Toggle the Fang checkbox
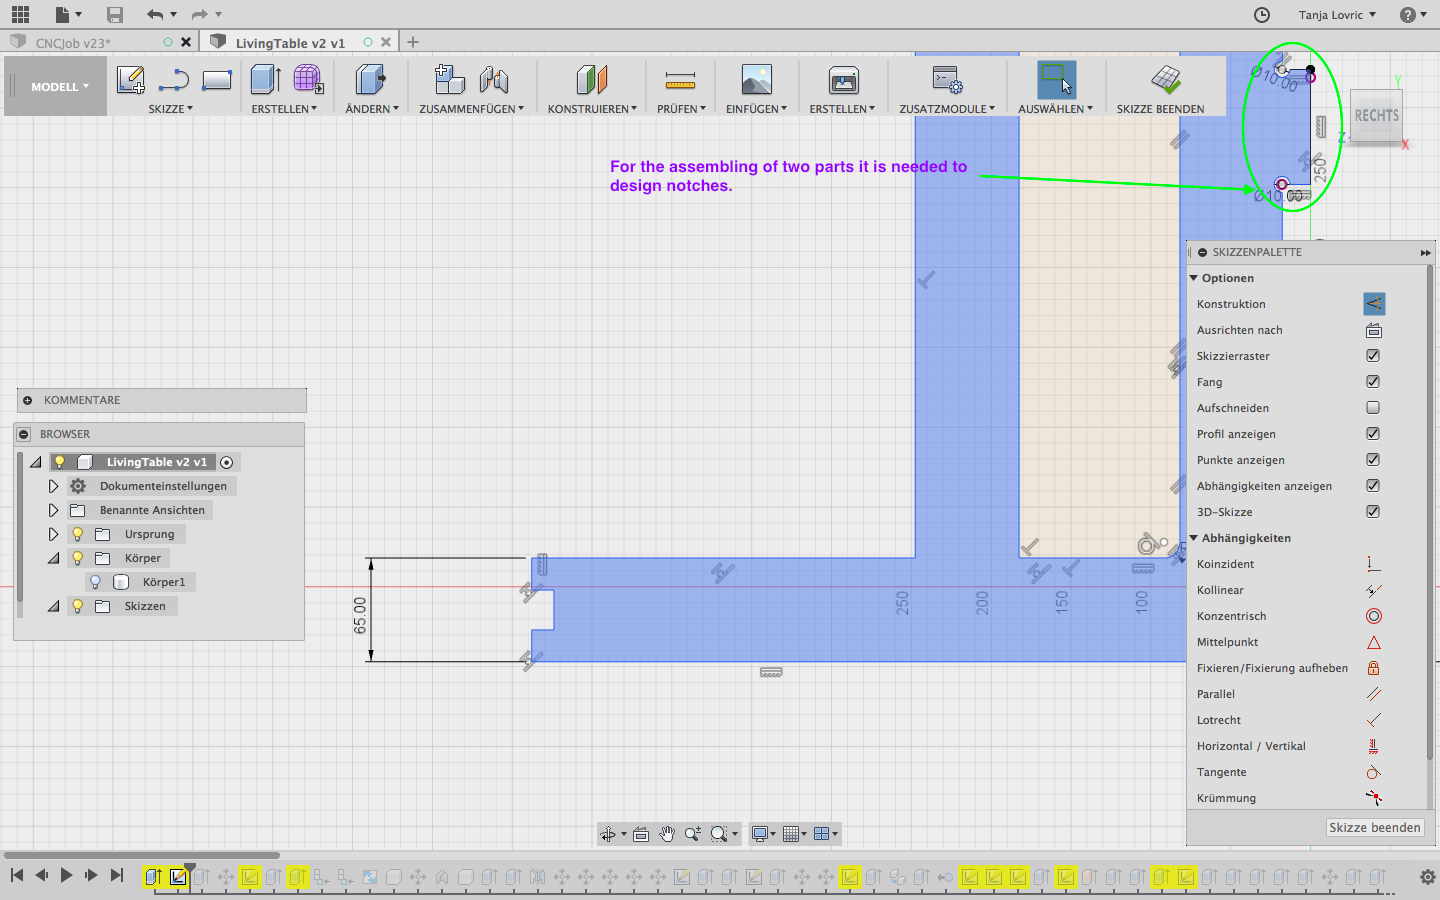This screenshot has height=900, width=1440. pyautogui.click(x=1373, y=382)
